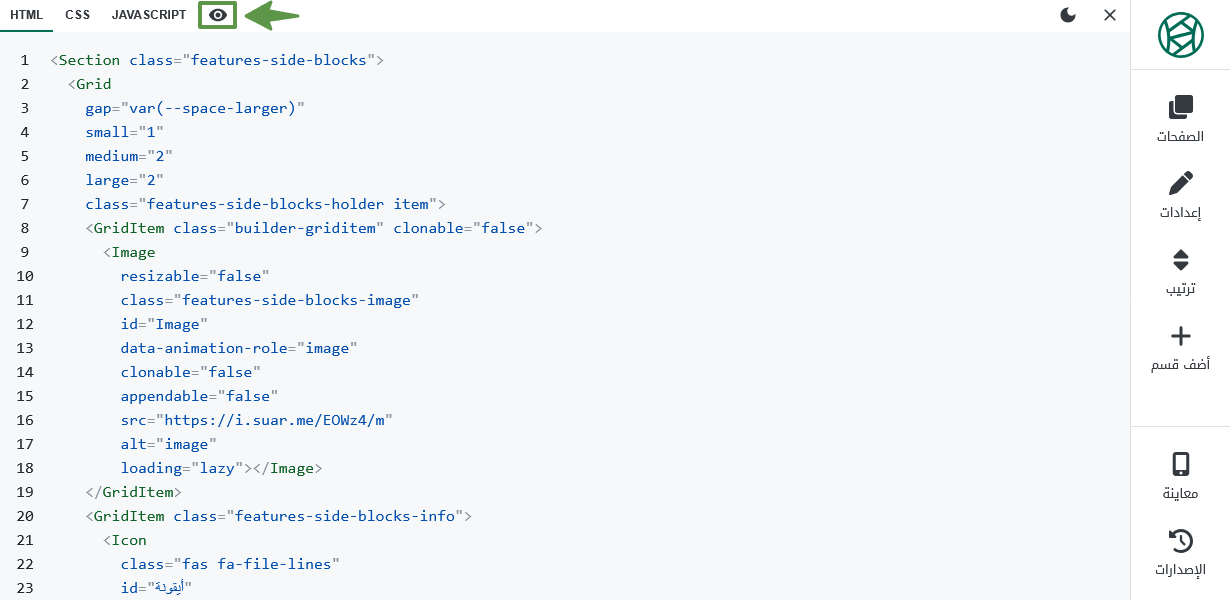Click the green circular site logo
The width and height of the screenshot is (1230, 600).
point(1181,35)
